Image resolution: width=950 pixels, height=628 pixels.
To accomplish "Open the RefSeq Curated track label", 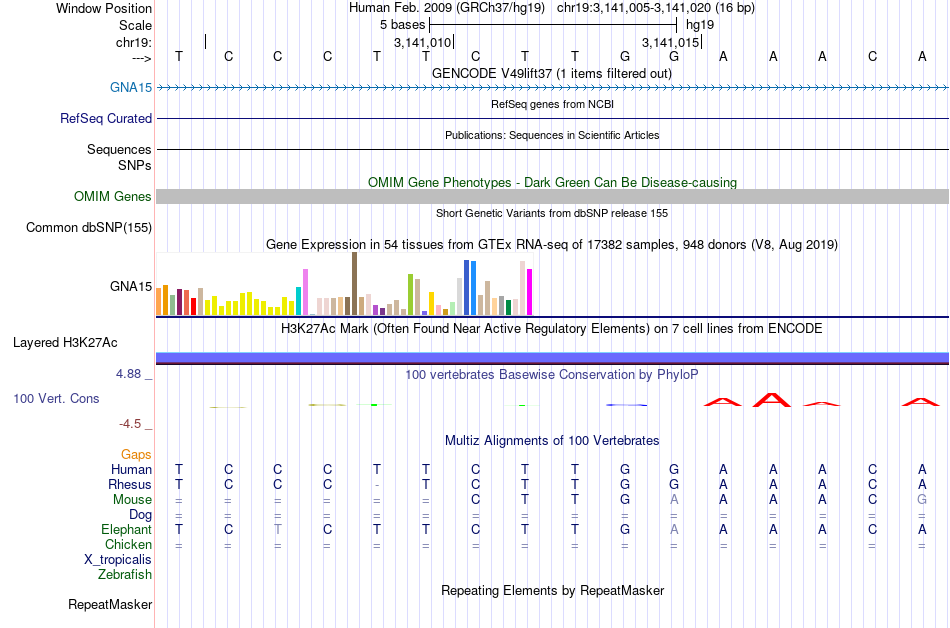I will coord(106,119).
